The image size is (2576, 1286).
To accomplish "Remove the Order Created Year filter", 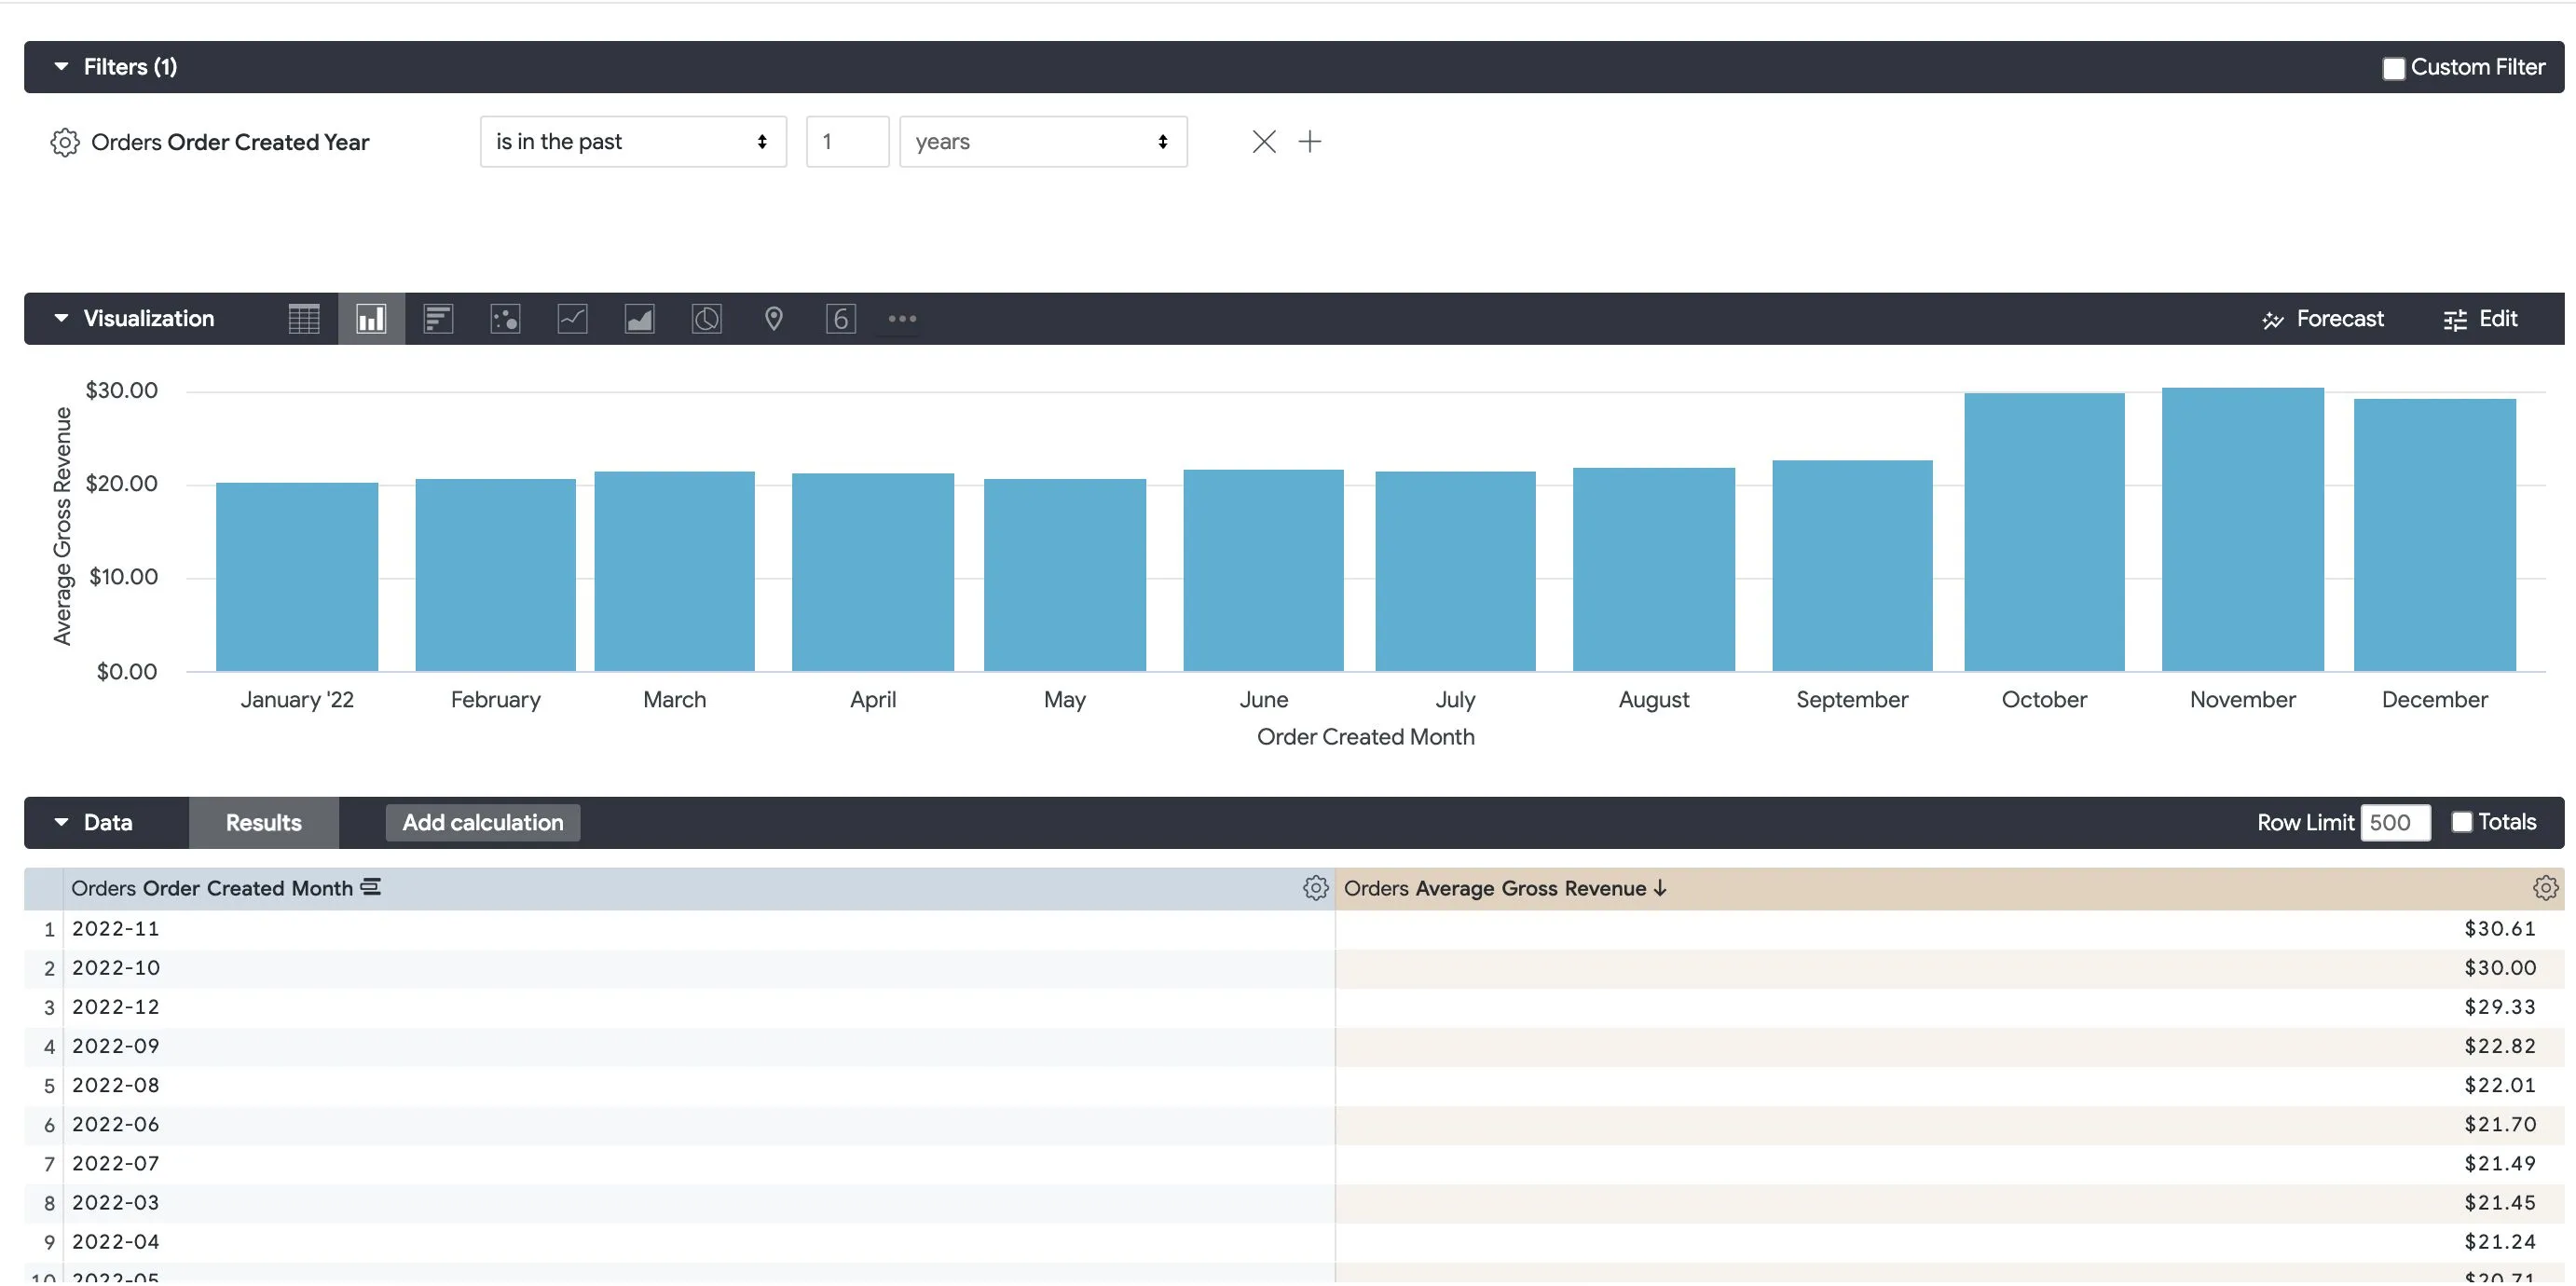I will [x=1264, y=142].
